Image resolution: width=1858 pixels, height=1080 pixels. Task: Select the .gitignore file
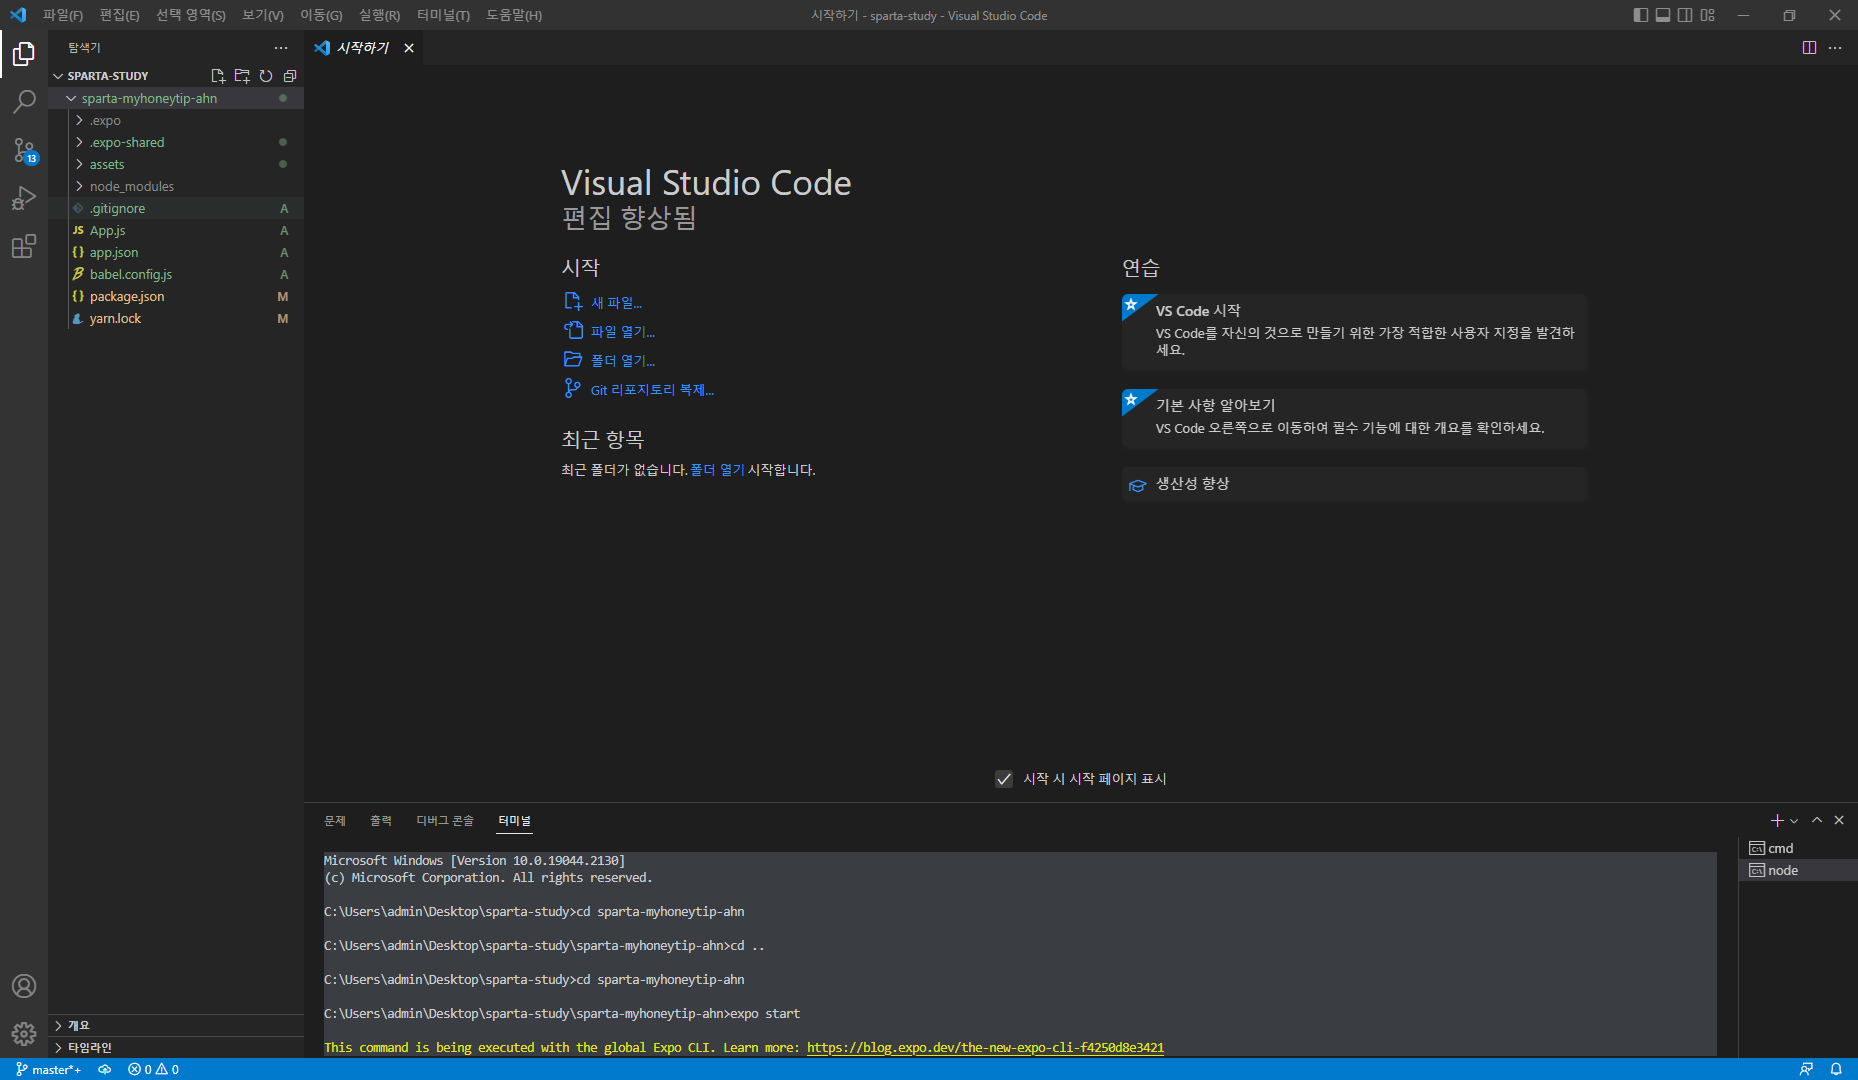(176, 208)
